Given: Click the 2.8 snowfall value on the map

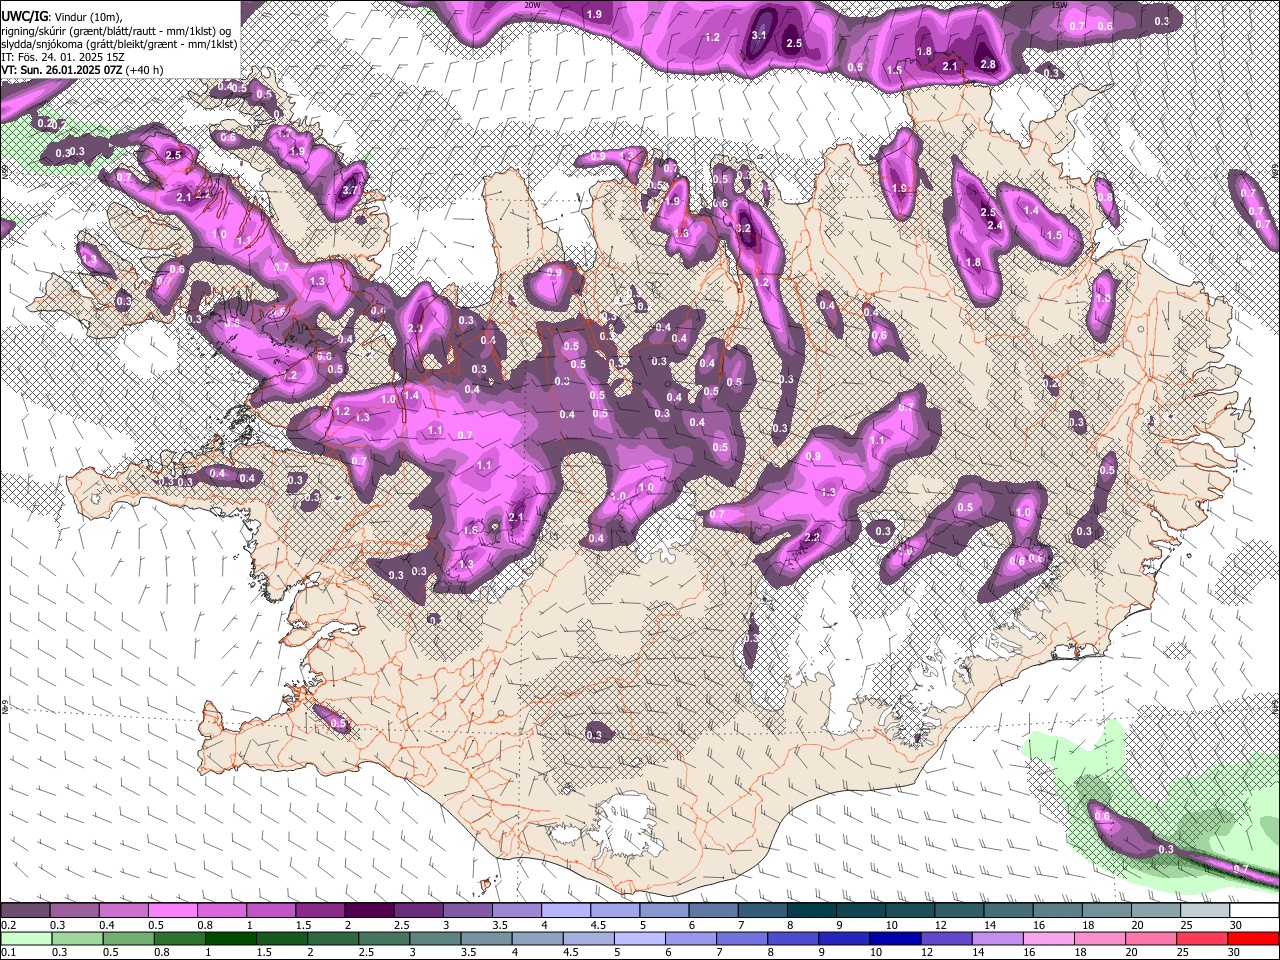Looking at the screenshot, I should click(988, 64).
